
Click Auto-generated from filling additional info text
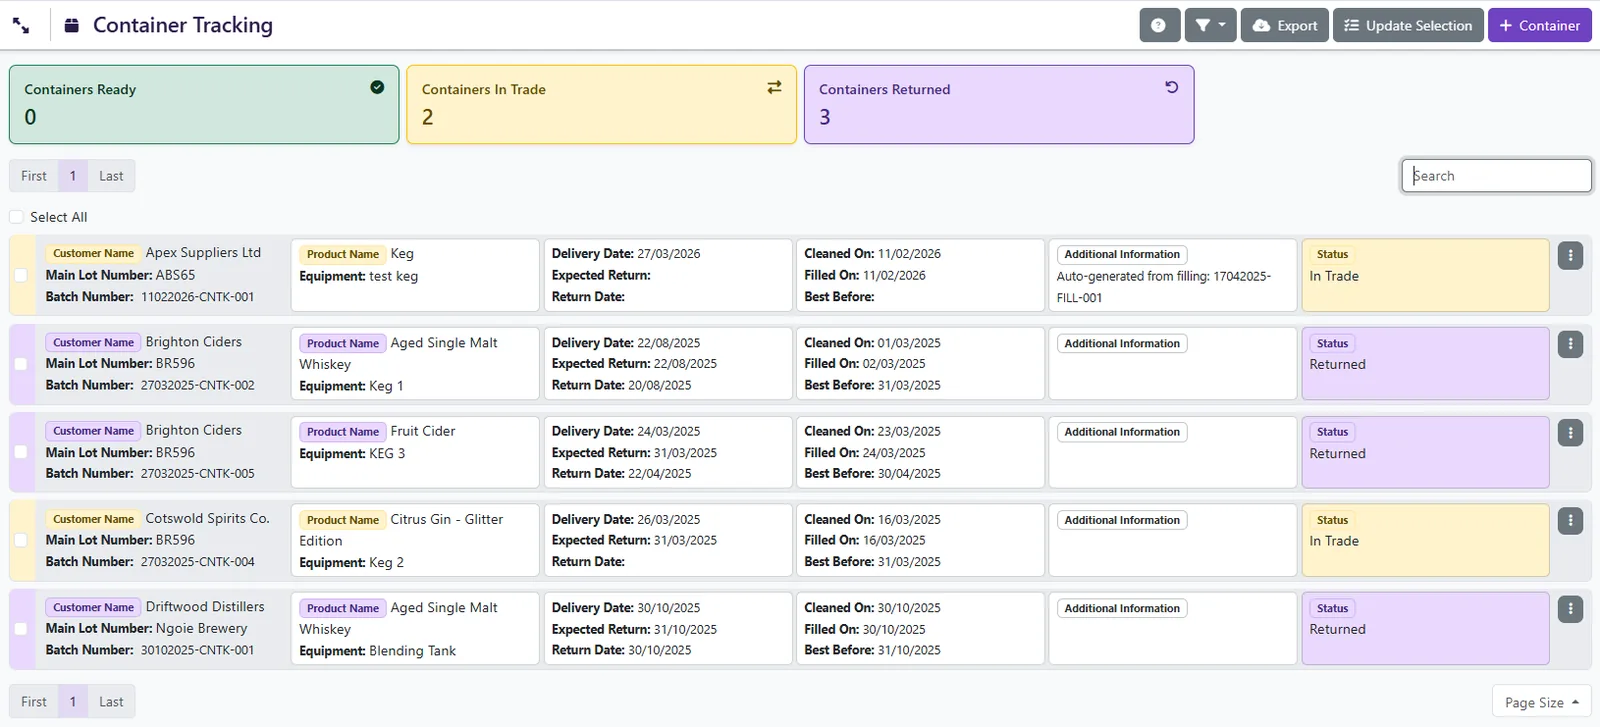(x=1164, y=287)
